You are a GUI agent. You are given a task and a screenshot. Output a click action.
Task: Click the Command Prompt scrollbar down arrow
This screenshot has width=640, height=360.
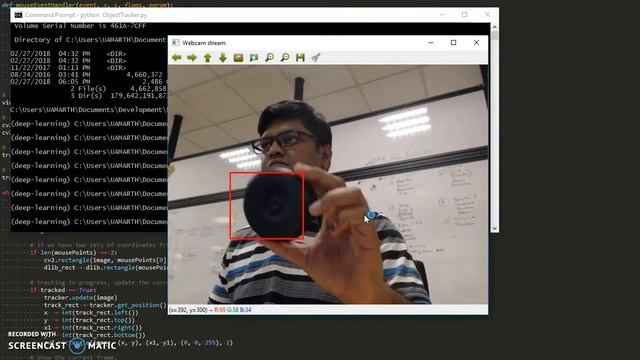pos(495,229)
